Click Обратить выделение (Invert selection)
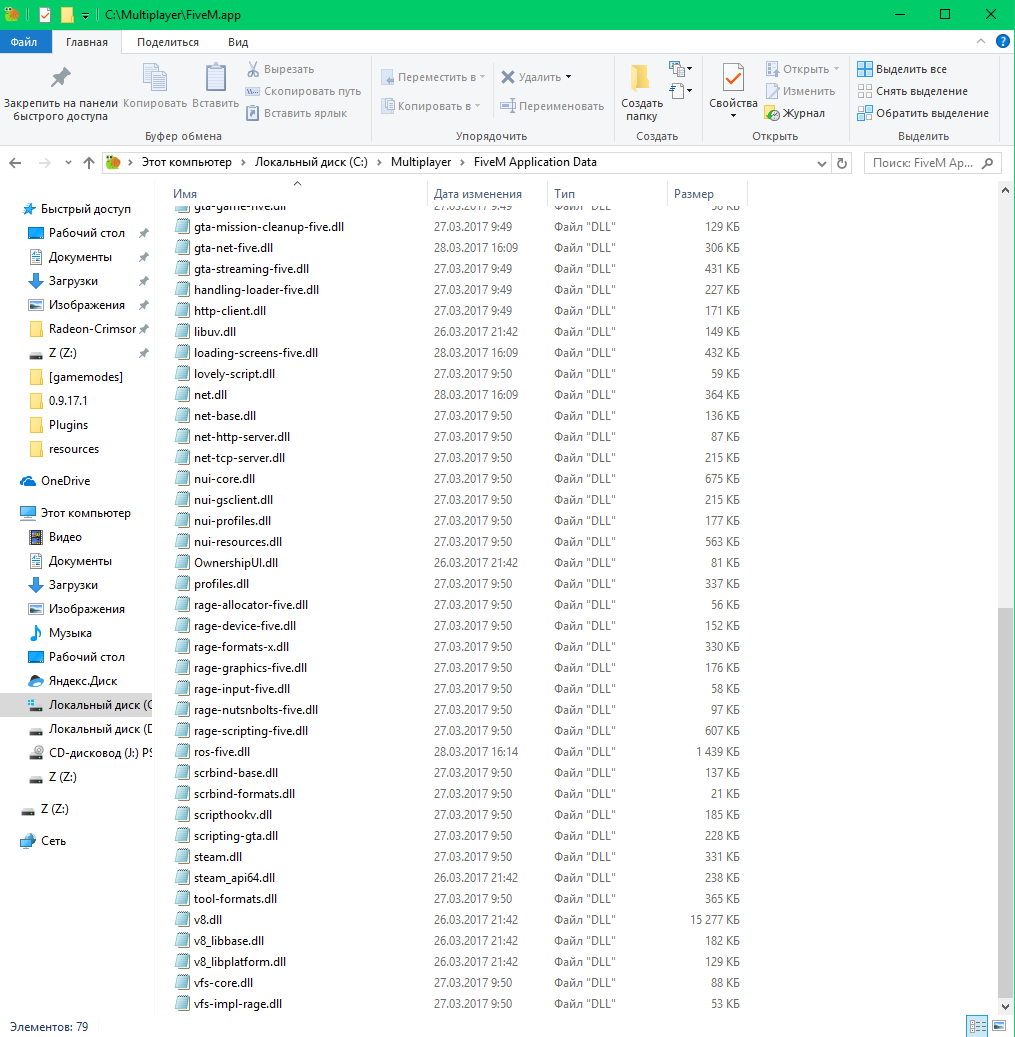This screenshot has width=1015, height=1037. [922, 113]
